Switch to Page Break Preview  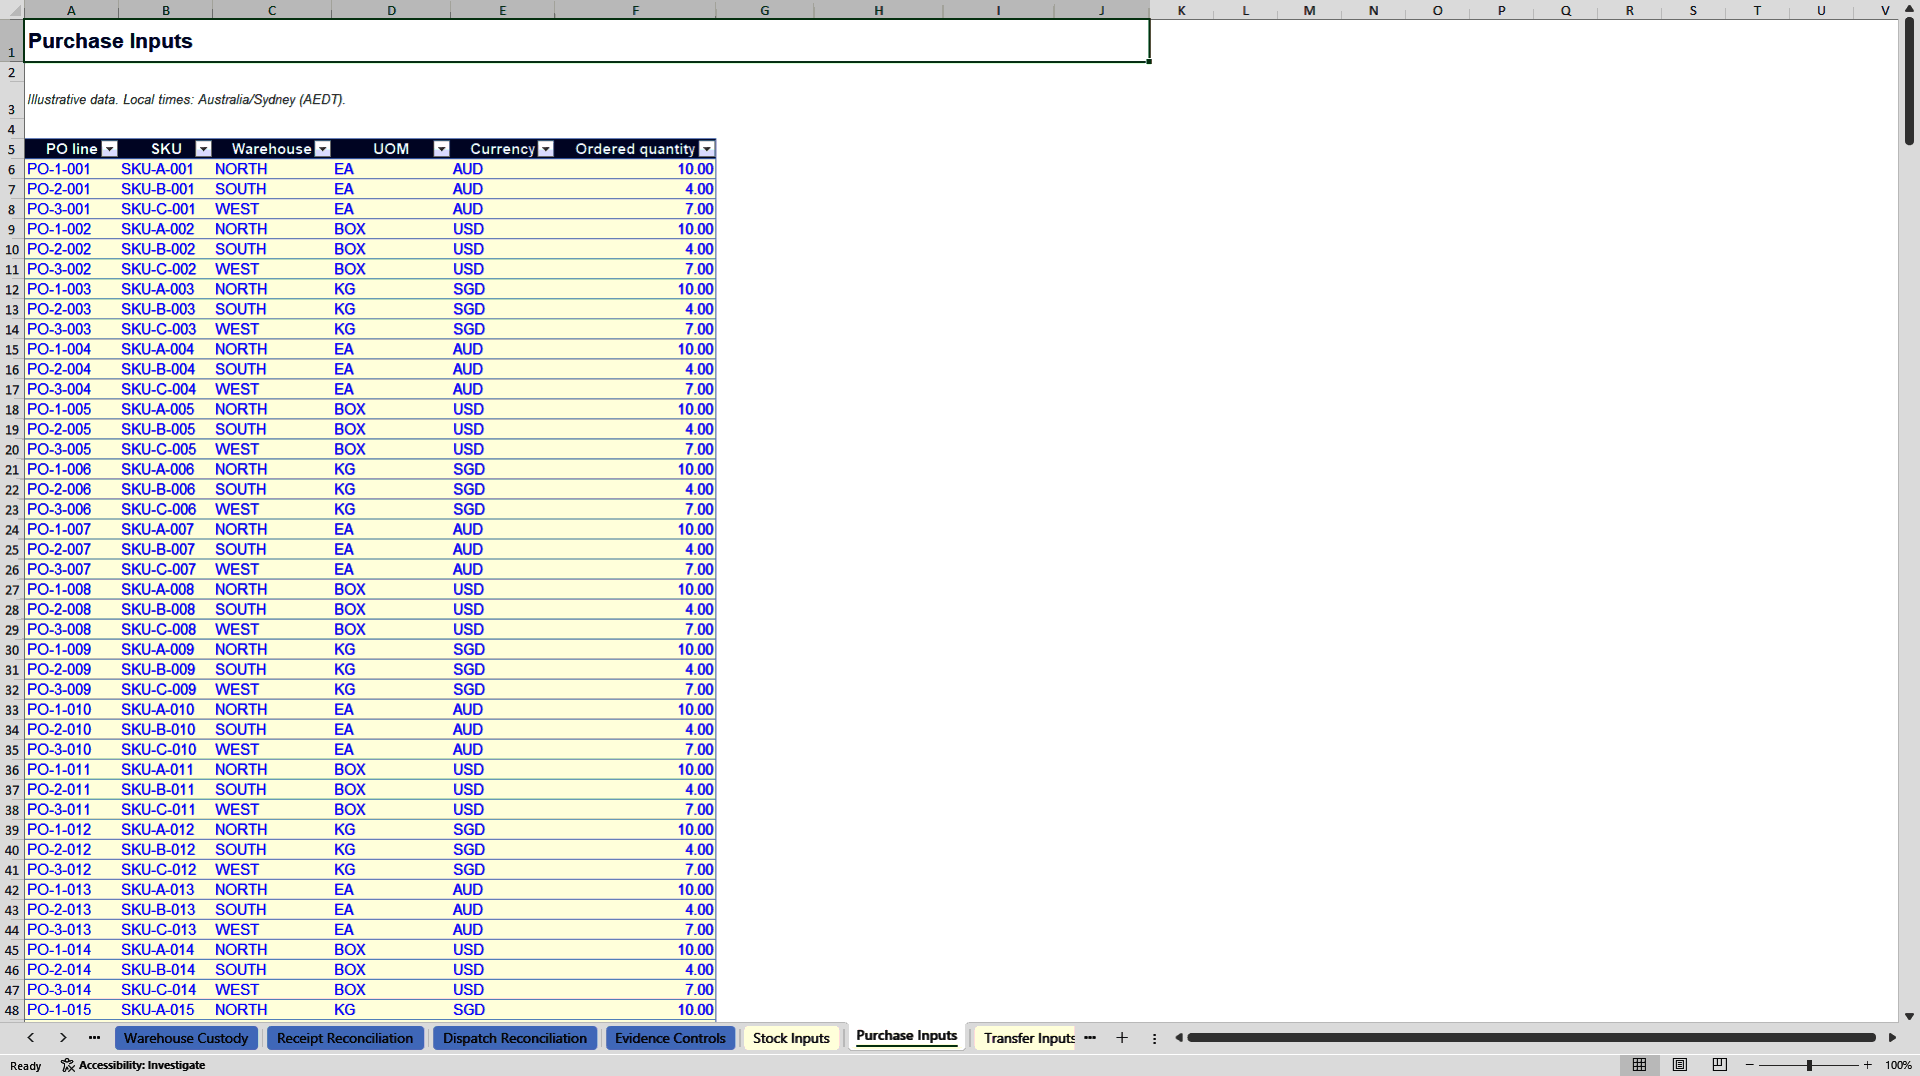click(1720, 1065)
